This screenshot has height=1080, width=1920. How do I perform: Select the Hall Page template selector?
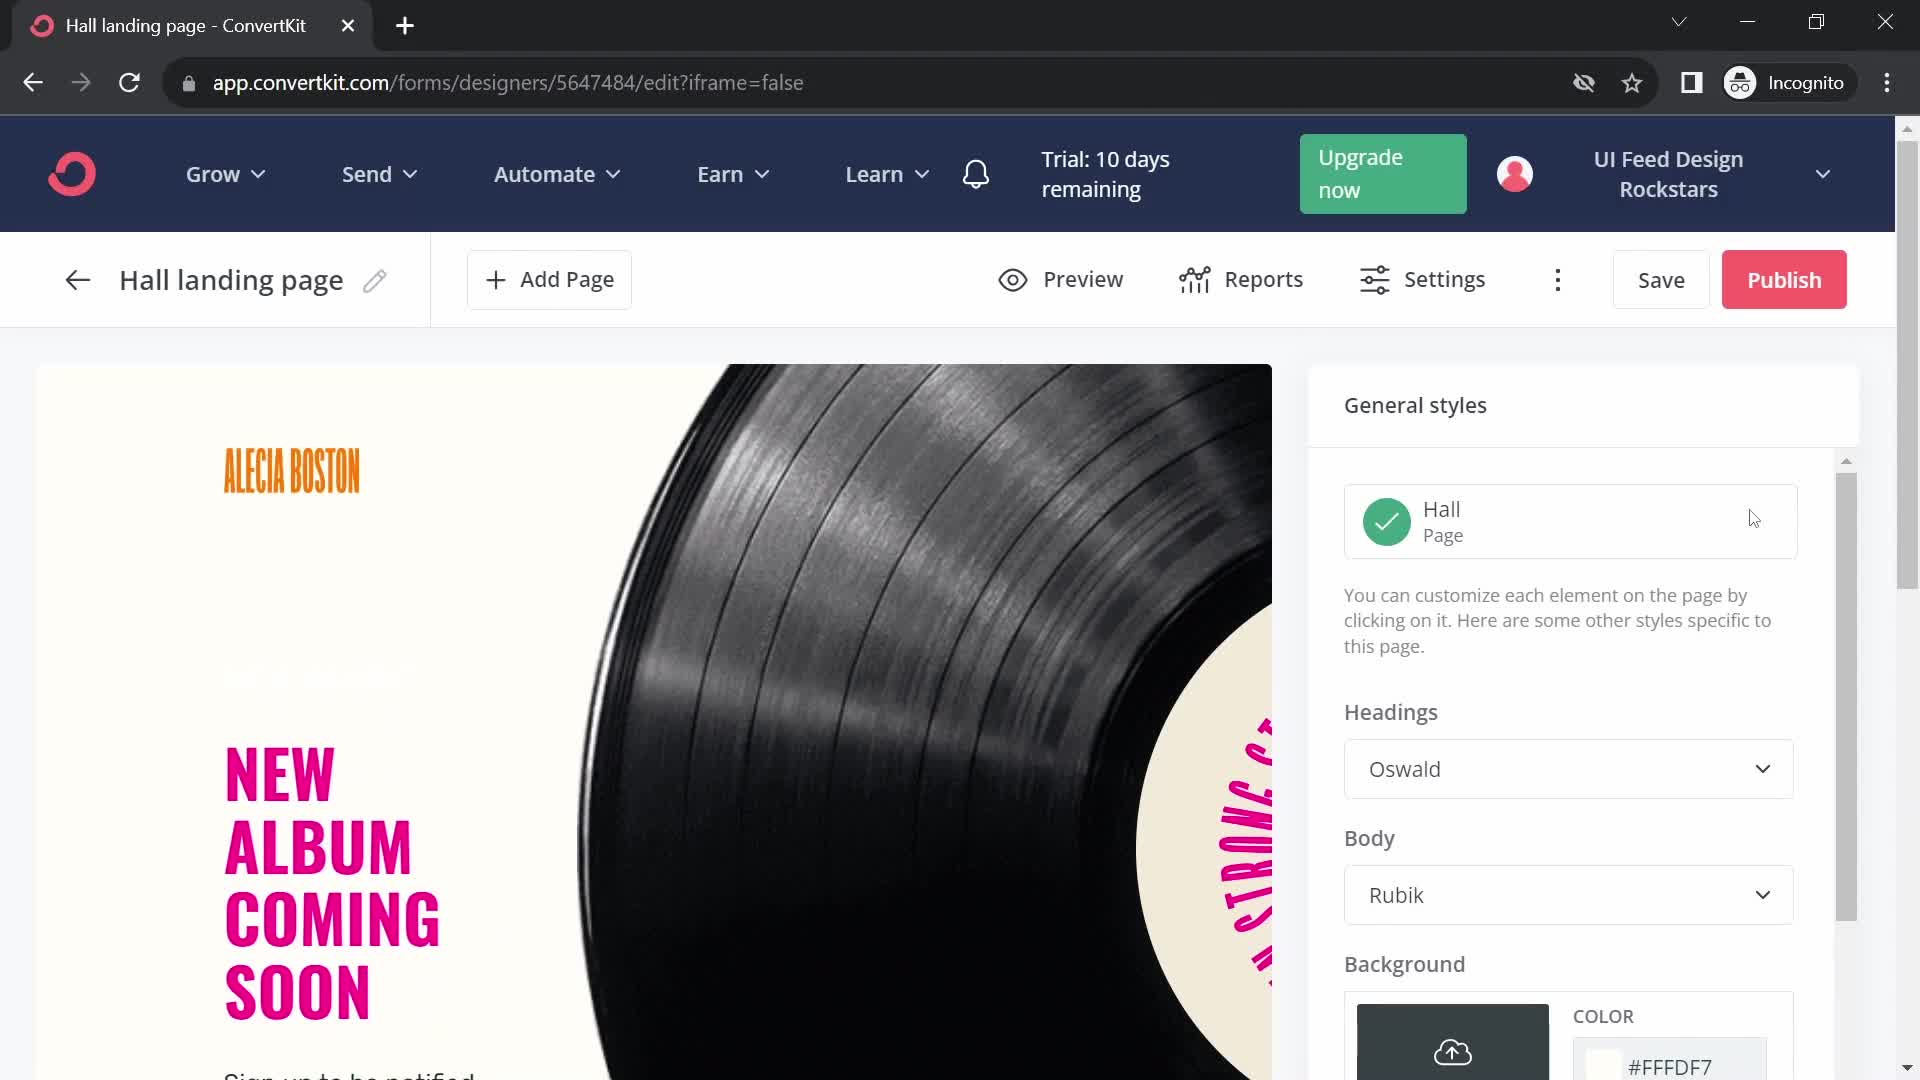(1570, 522)
